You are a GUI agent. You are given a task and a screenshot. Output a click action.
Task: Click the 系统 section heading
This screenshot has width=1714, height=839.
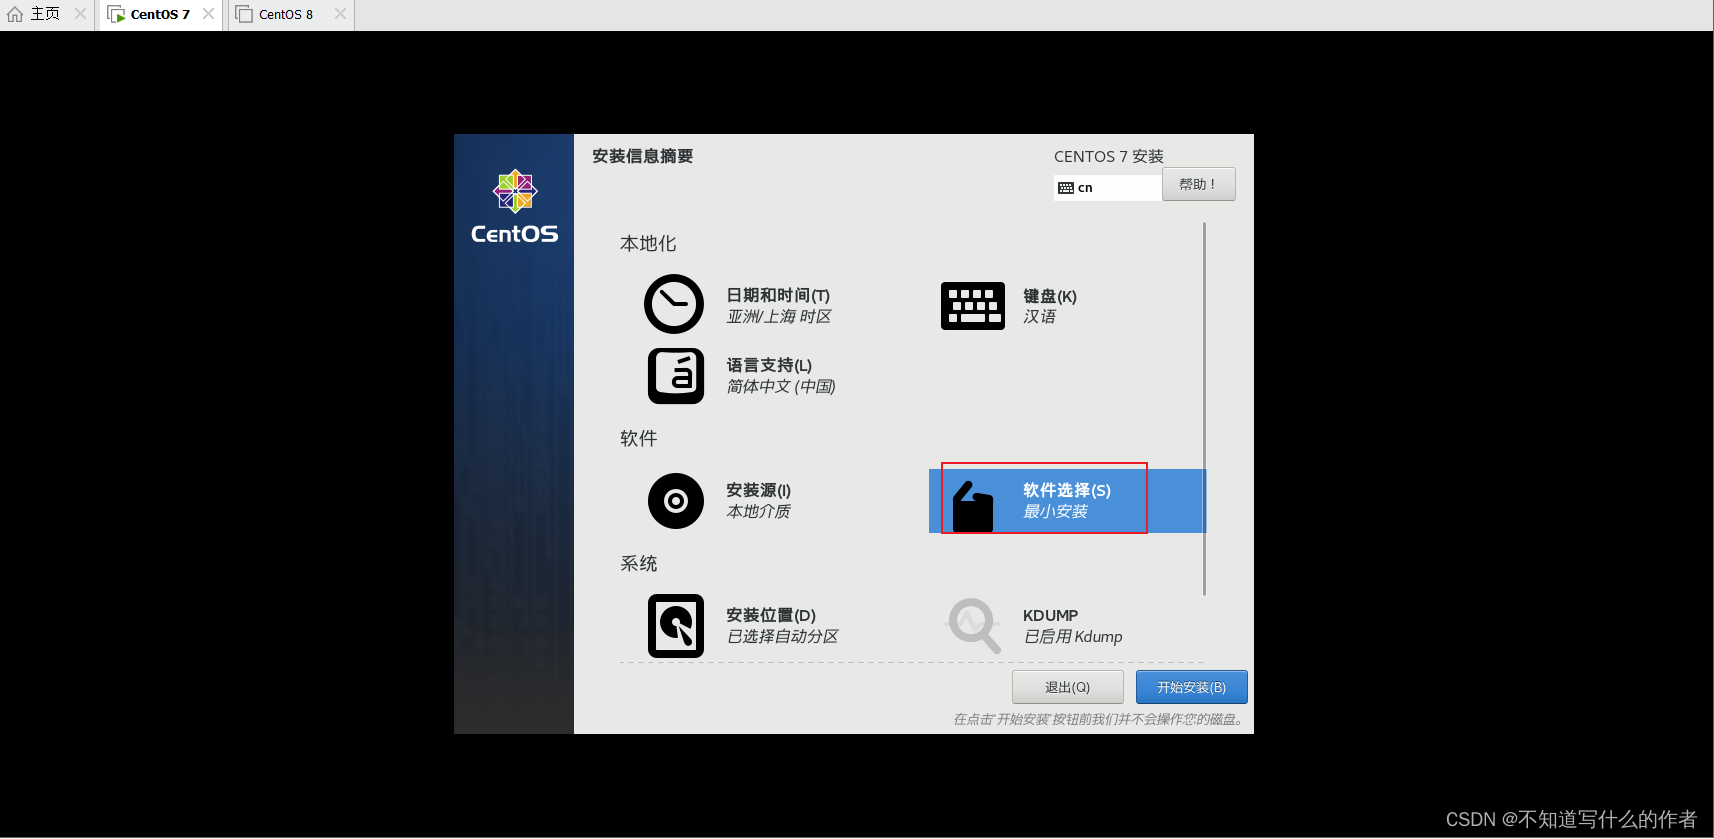pos(639,564)
